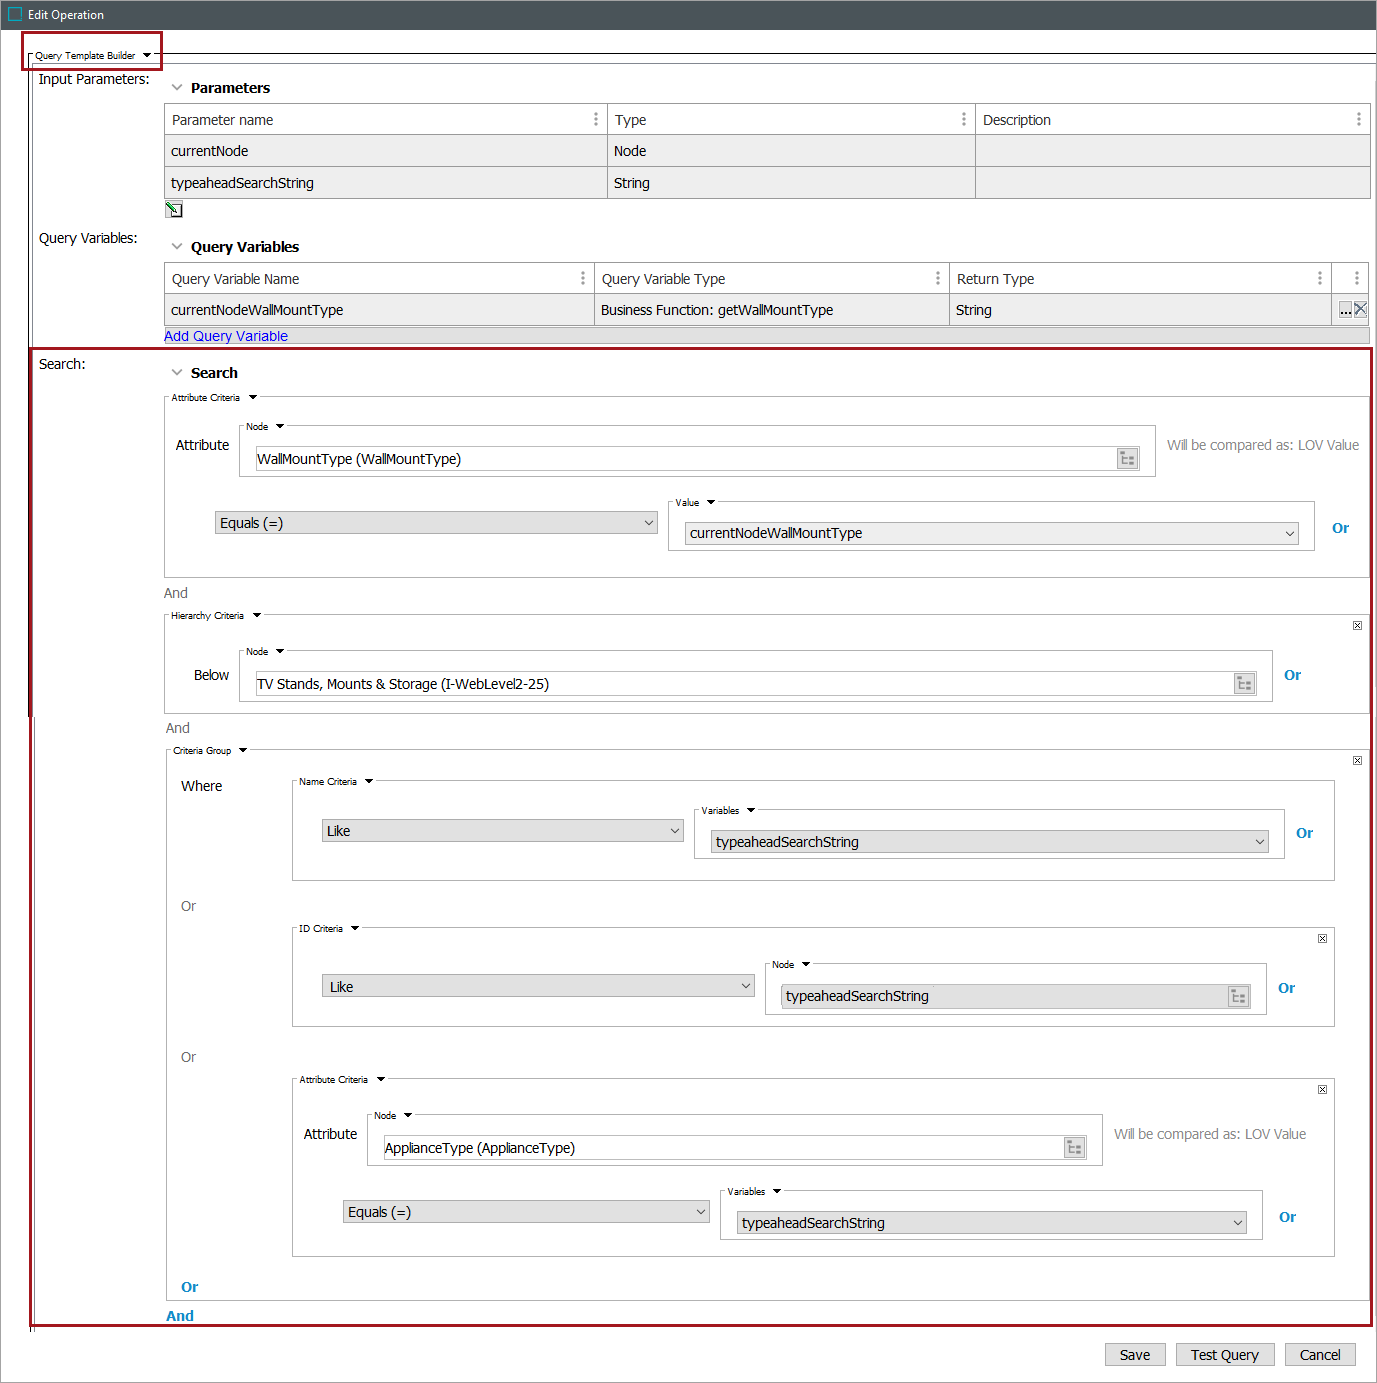Viewport: 1377px width, 1383px height.
Task: Save the edited operation
Action: 1134,1355
